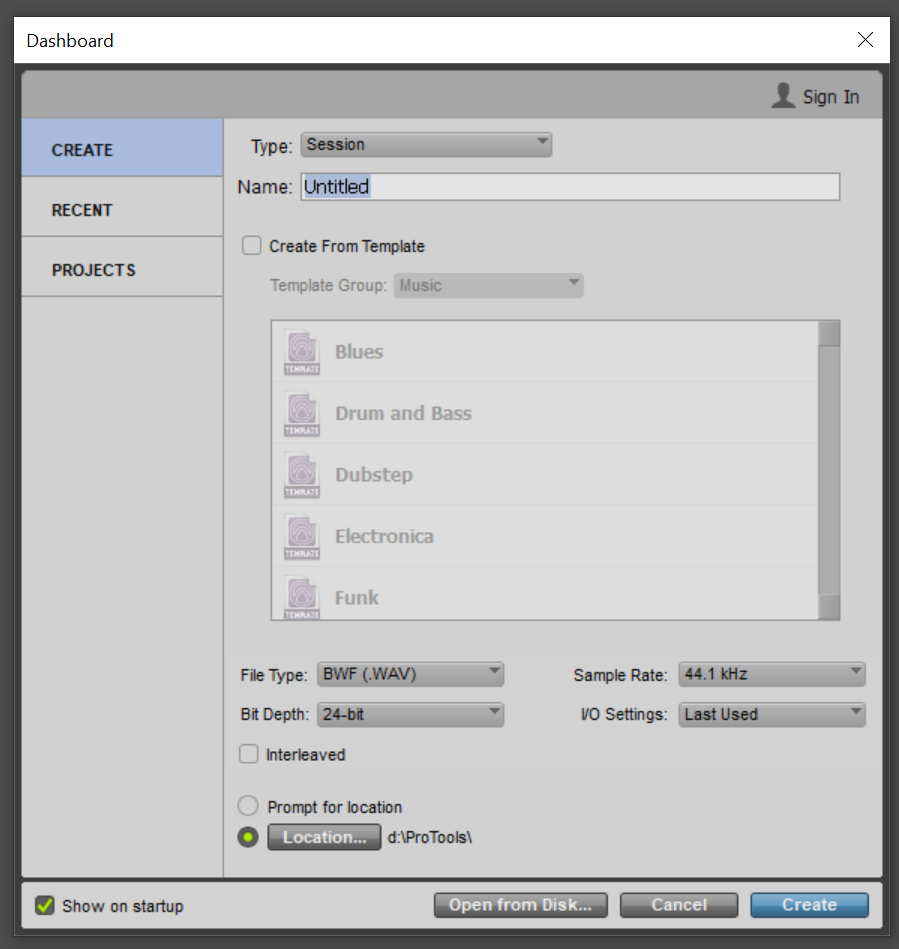Select the Electronica template icon

302,537
